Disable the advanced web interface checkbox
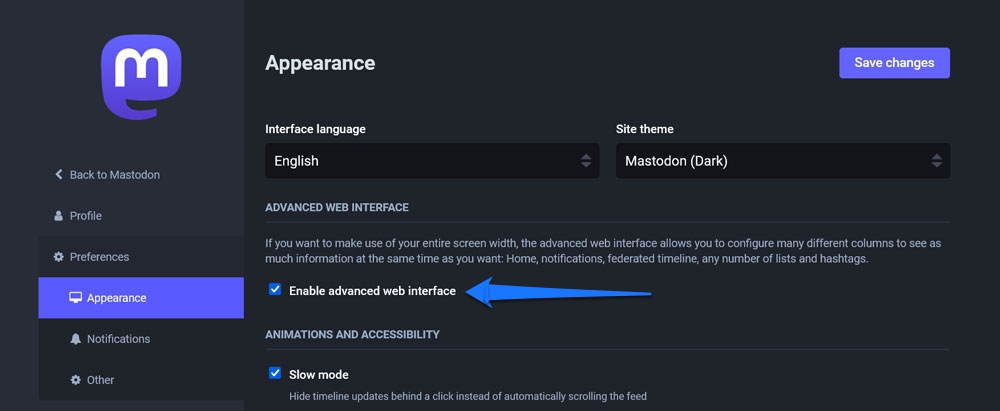The width and height of the screenshot is (1000, 411). pyautogui.click(x=275, y=290)
